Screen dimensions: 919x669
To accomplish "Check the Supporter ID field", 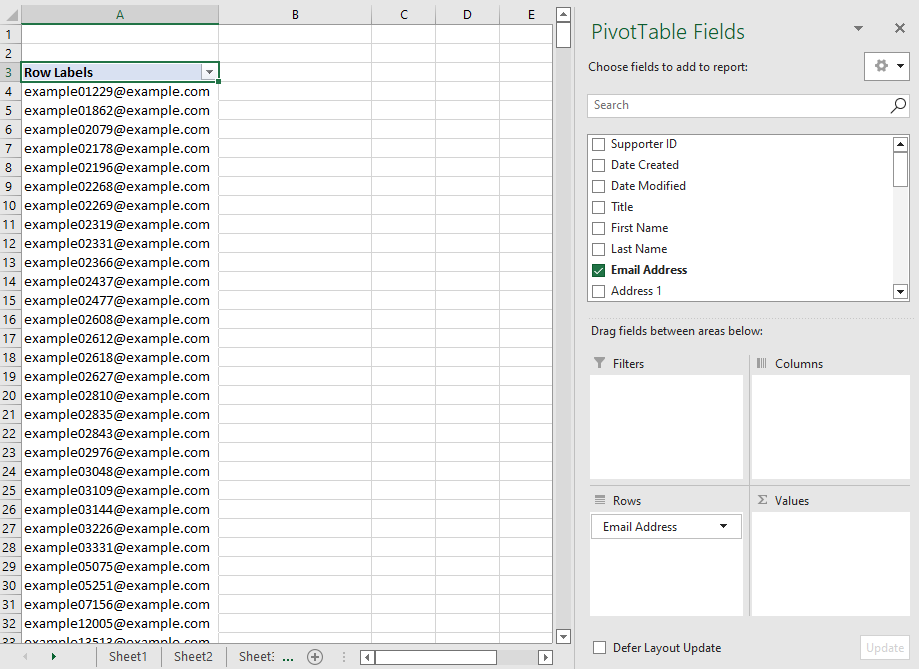I will click(599, 144).
